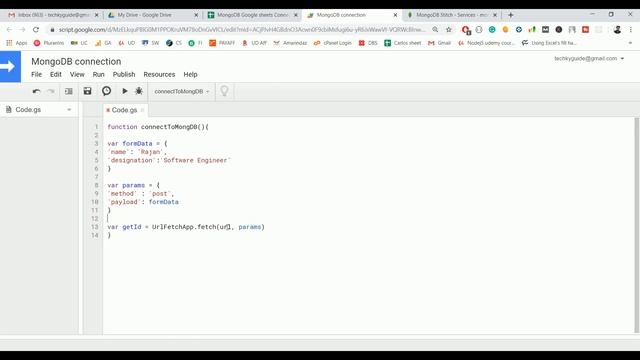Click 'connectToMongoDB' in the function declaration
Viewport: 640px width, 360px height.
tap(169, 127)
